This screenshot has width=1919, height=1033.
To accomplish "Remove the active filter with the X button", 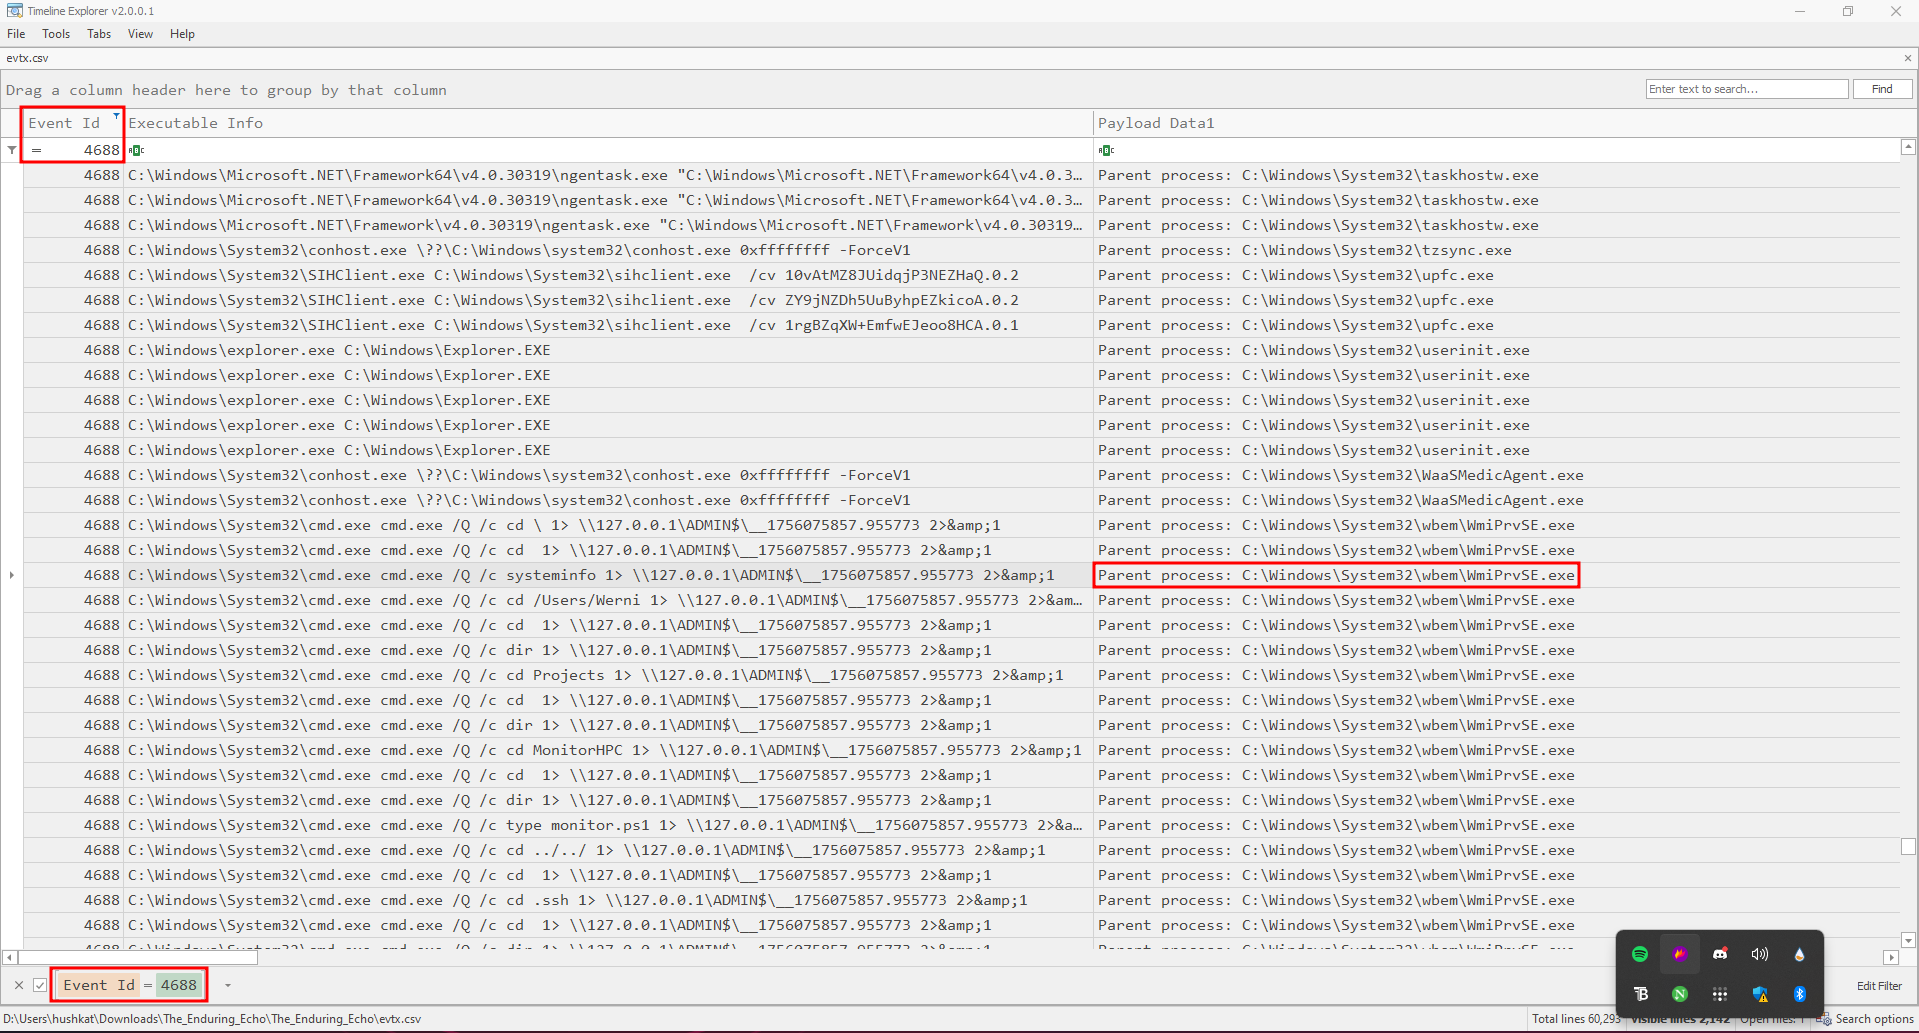I will [18, 985].
